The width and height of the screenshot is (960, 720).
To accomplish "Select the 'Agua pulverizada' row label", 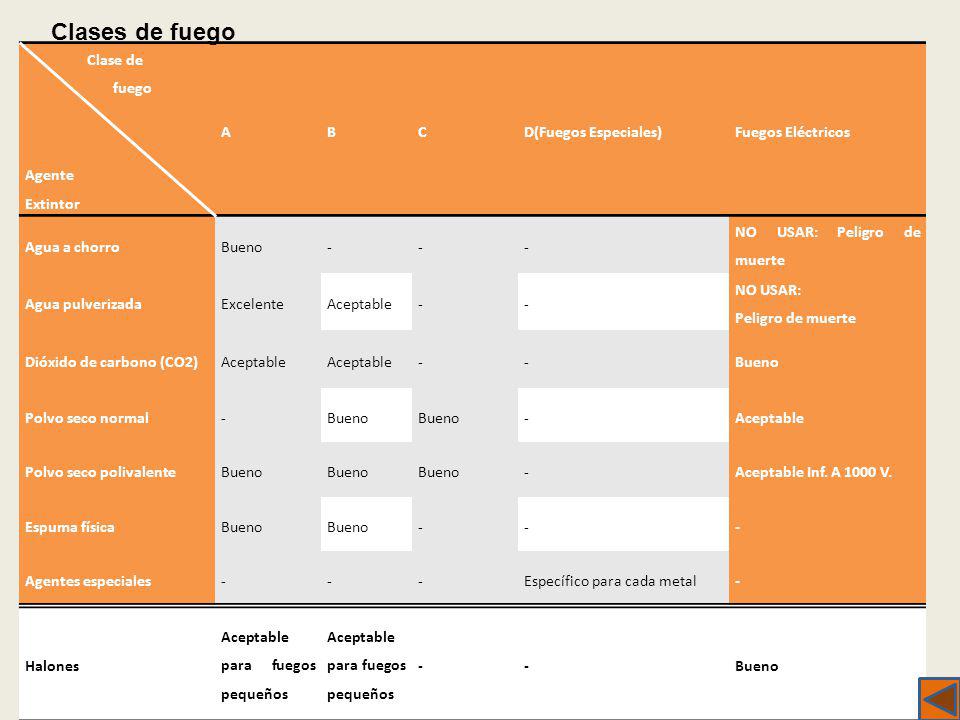I will 83,304.
